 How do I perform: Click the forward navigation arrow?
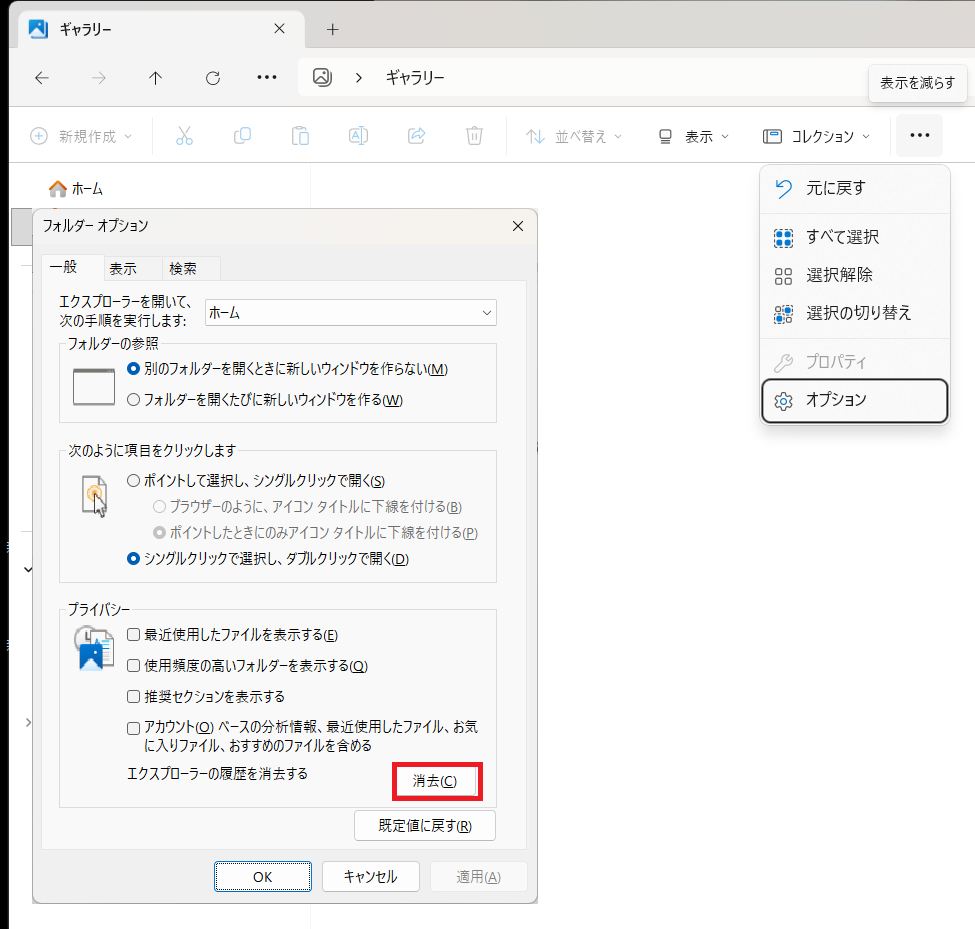click(x=98, y=78)
